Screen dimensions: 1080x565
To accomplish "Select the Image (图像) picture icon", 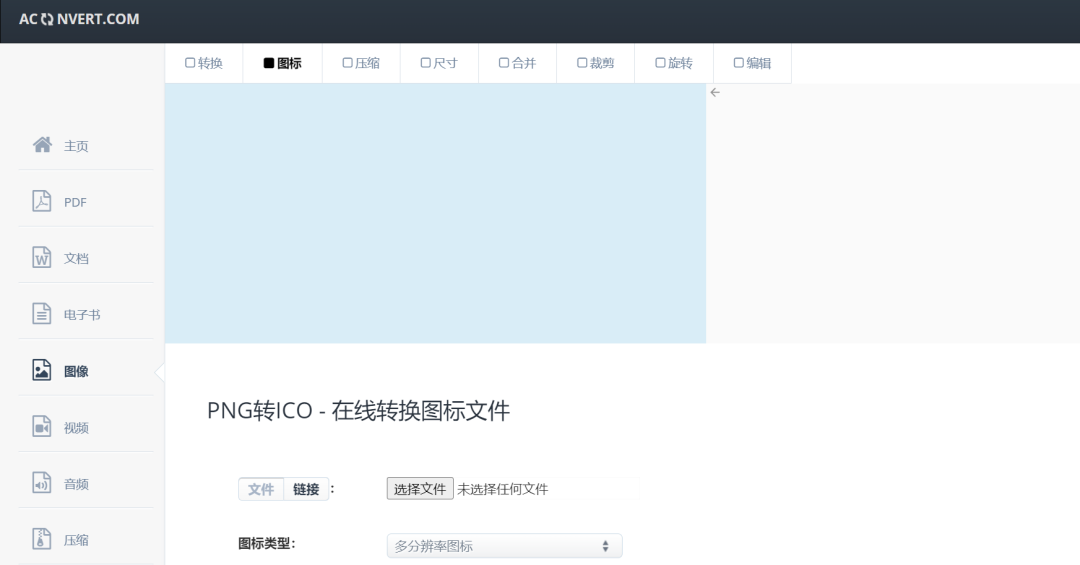I will (42, 371).
